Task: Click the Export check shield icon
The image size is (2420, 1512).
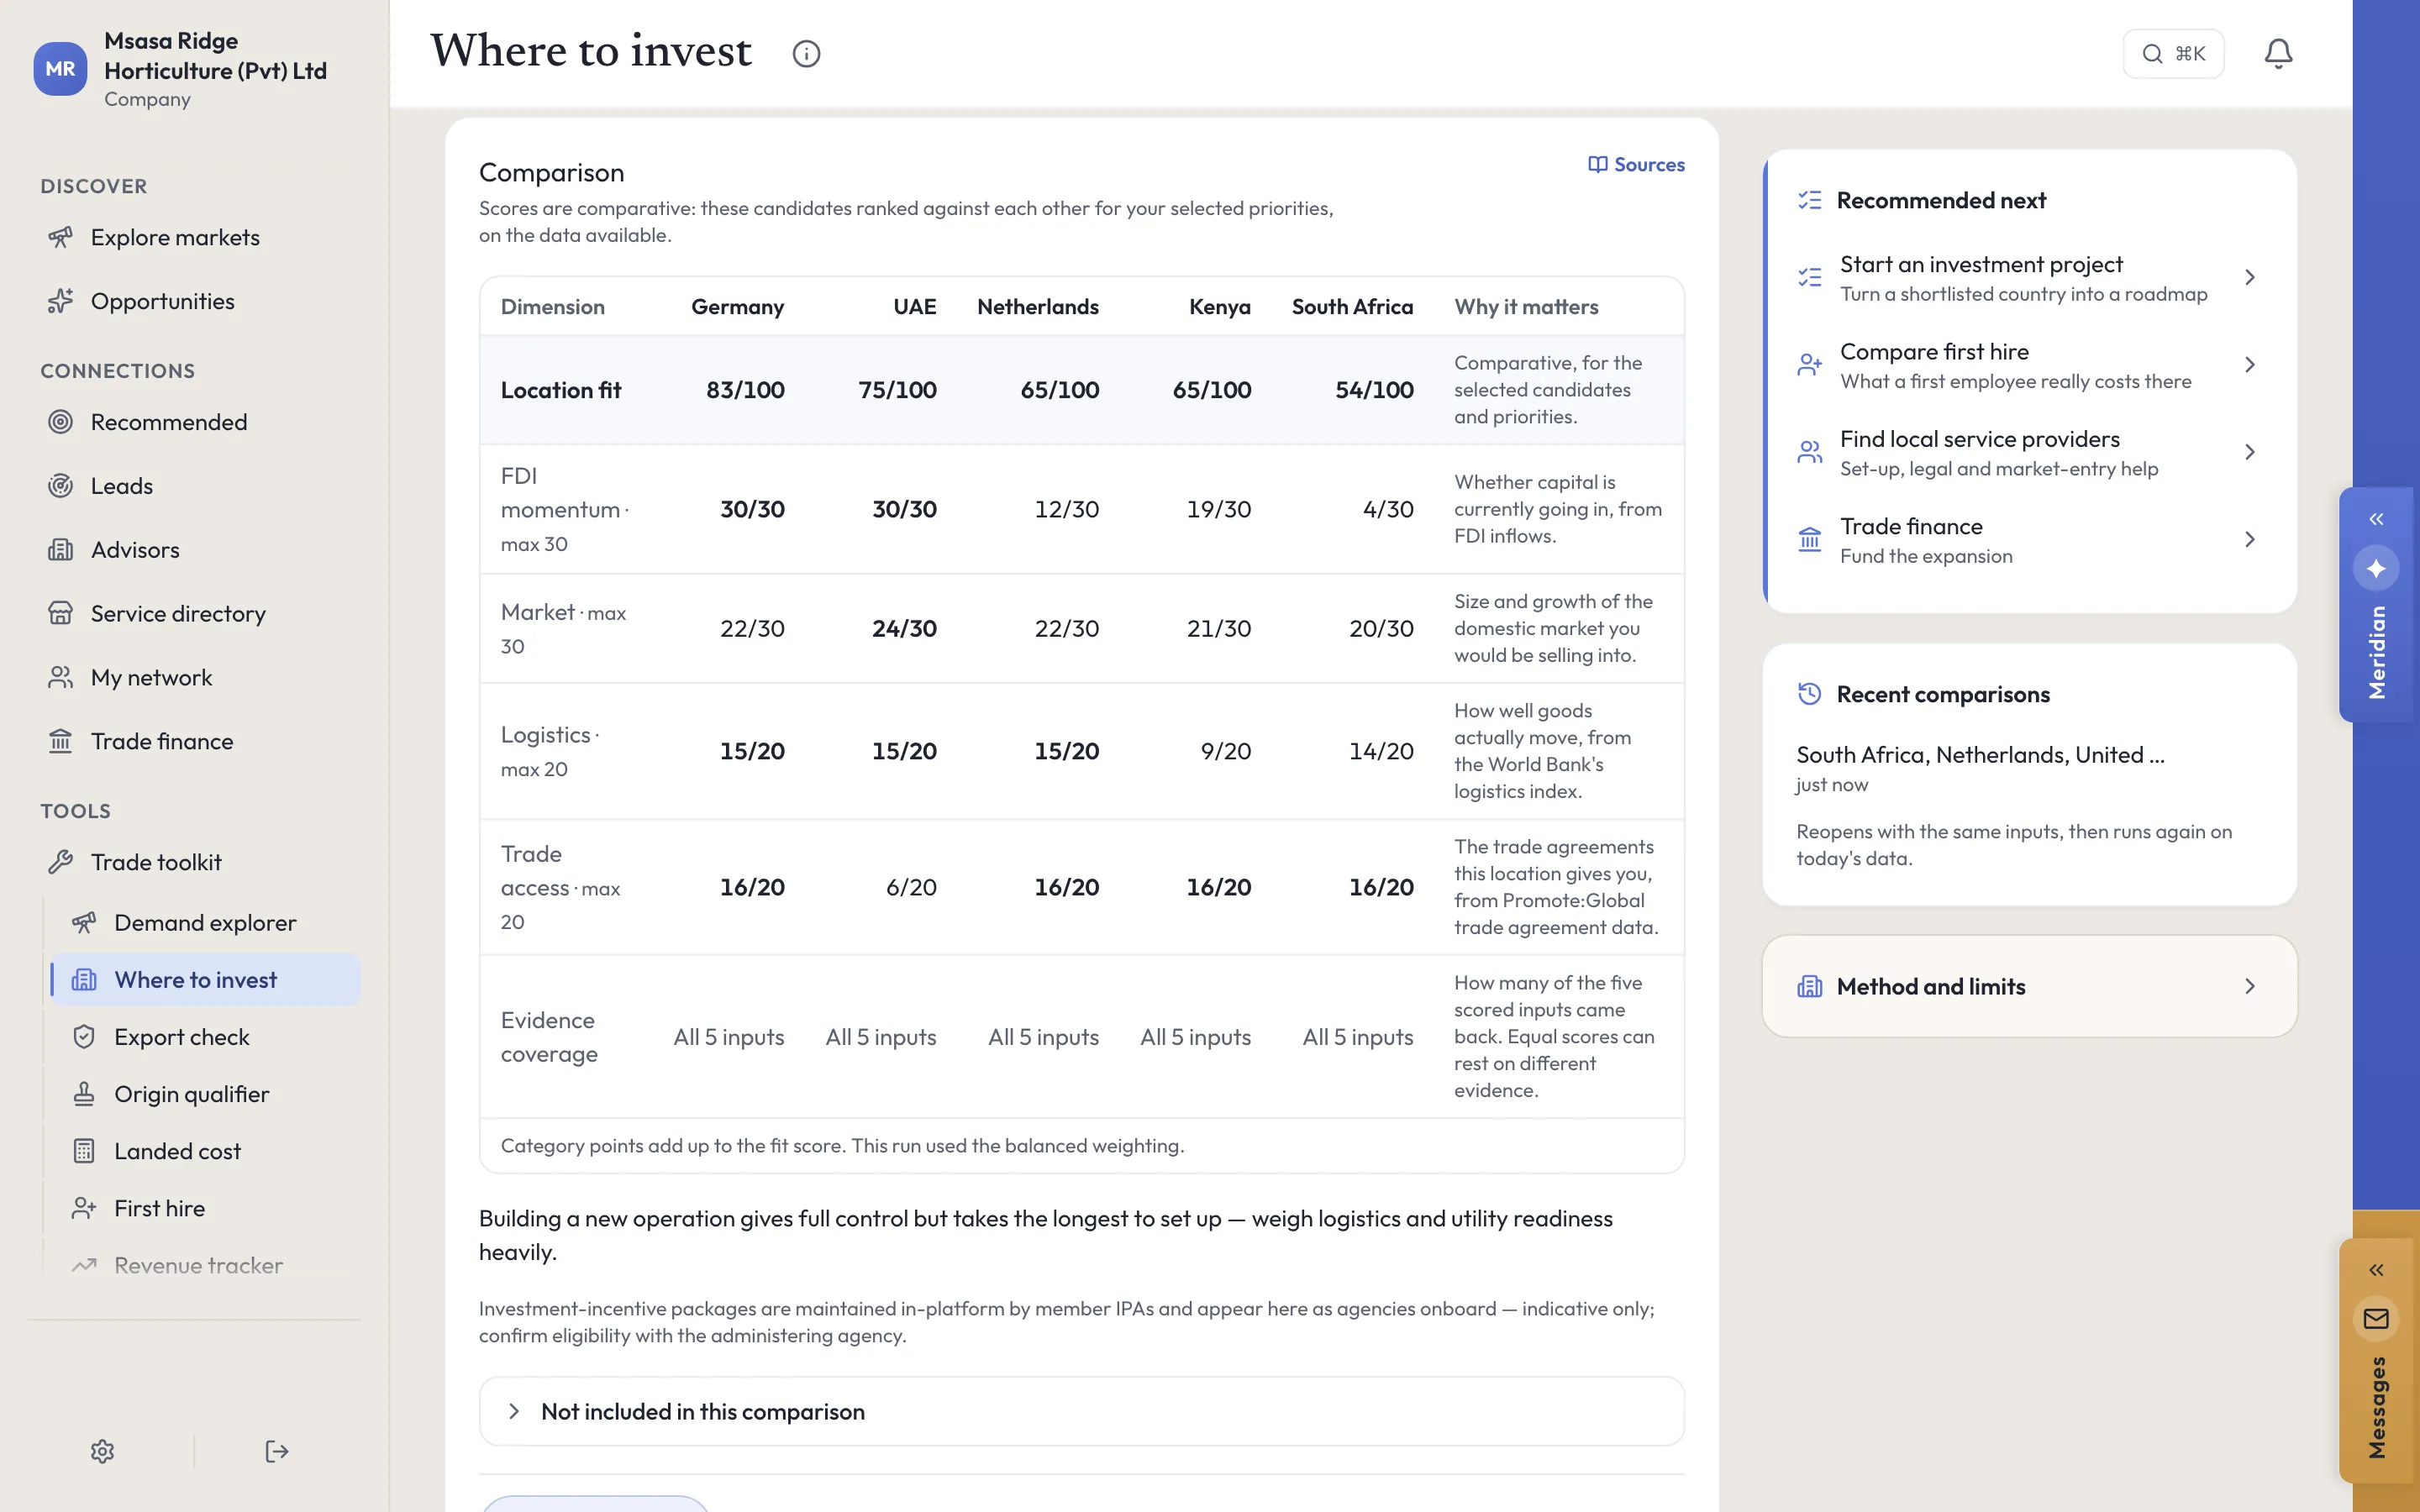Action: (84, 1037)
